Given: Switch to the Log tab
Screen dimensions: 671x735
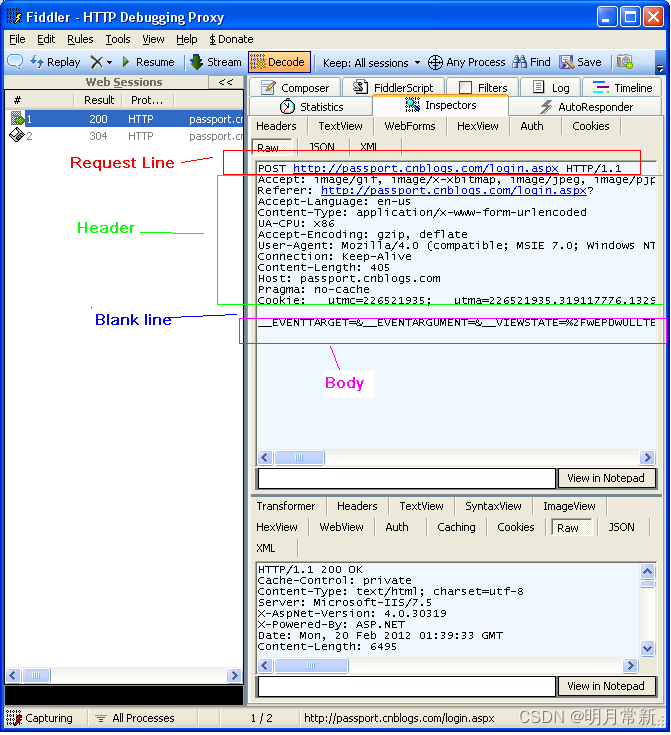Looking at the screenshot, I should coord(551,88).
